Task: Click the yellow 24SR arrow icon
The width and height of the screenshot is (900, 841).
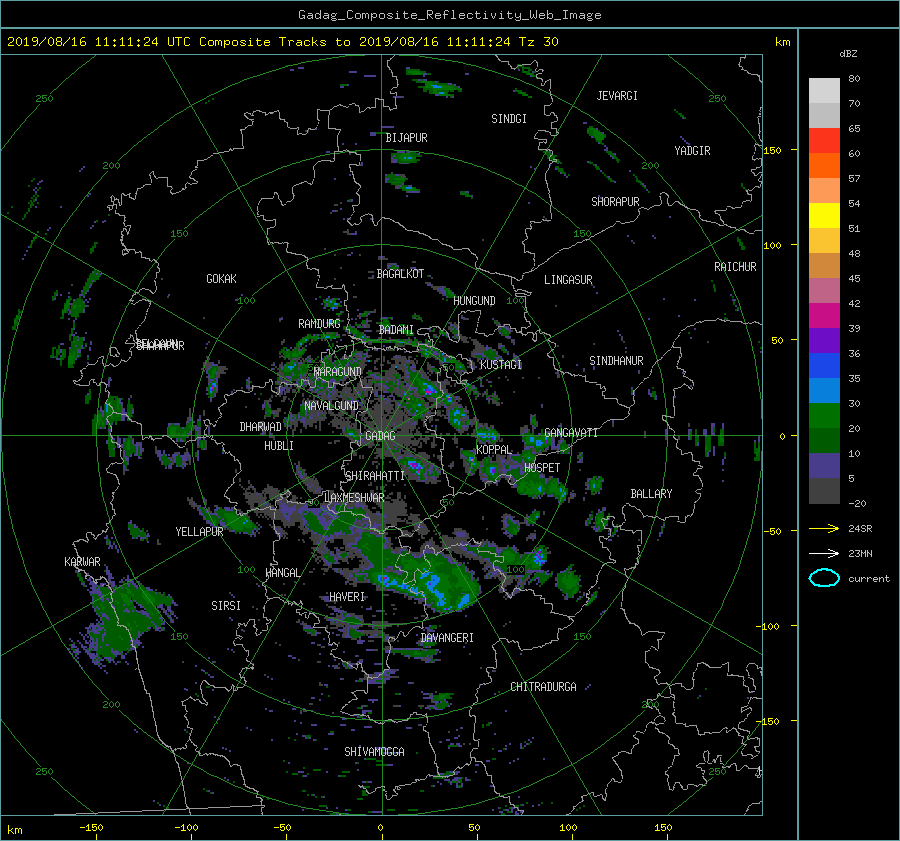Action: pyautogui.click(x=824, y=528)
